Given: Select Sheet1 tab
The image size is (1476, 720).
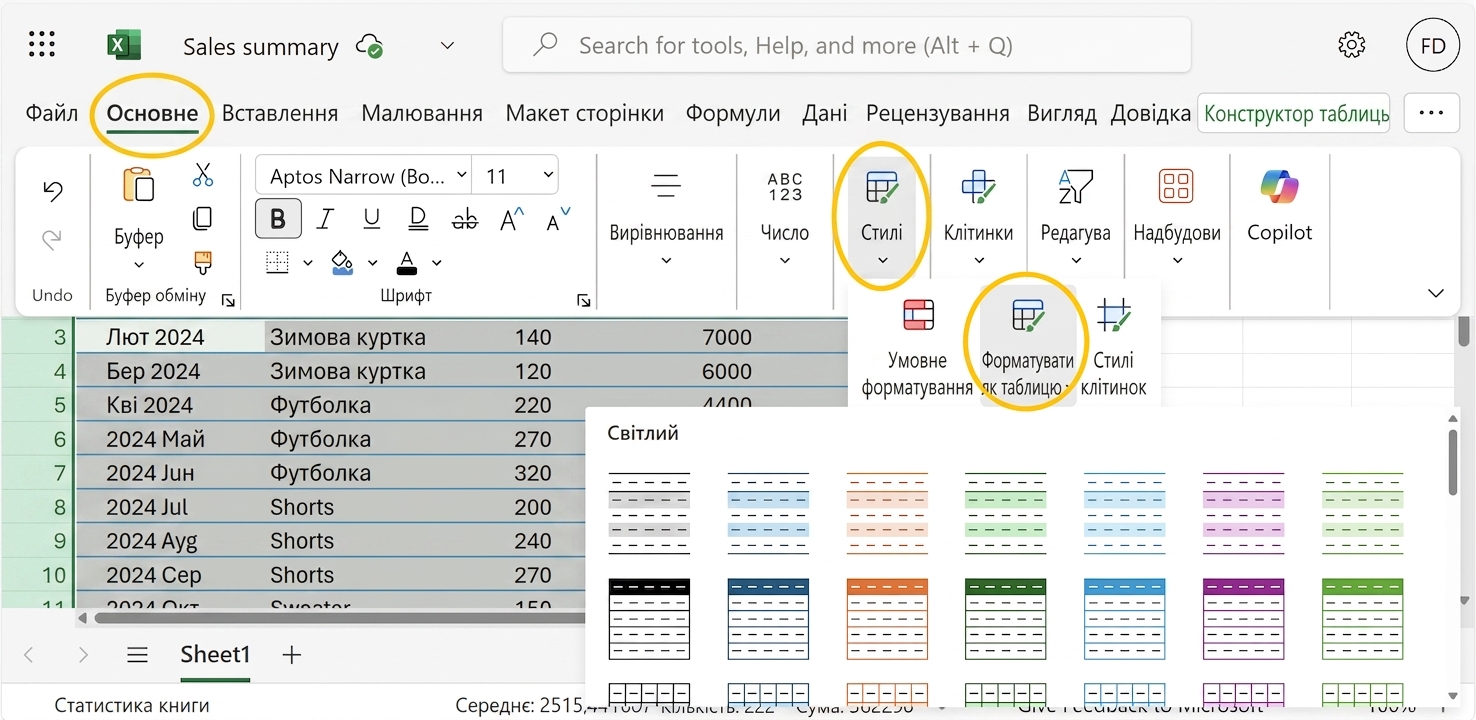Looking at the screenshot, I should coord(215,655).
